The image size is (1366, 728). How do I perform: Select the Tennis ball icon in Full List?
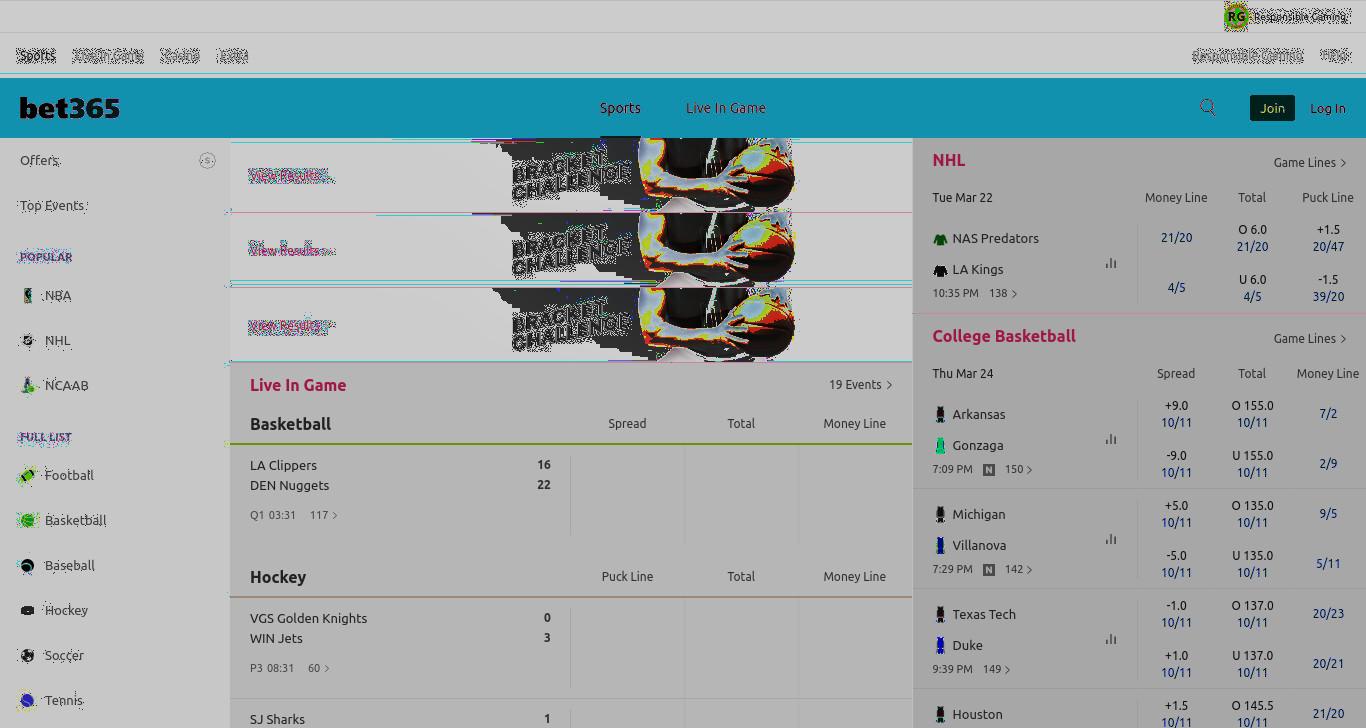(x=28, y=700)
